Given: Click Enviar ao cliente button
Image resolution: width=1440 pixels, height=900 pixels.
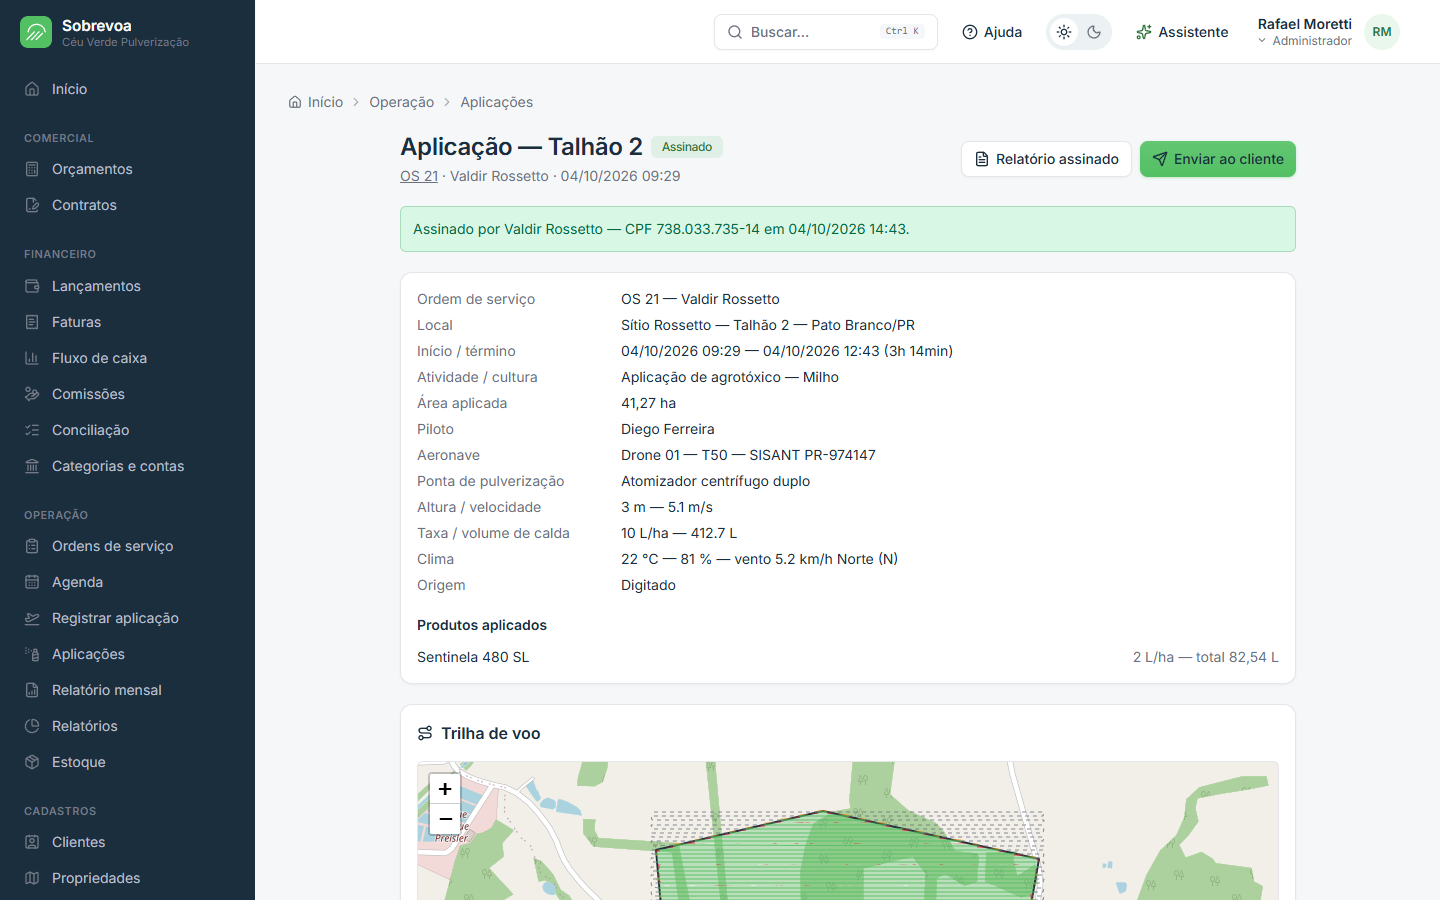Looking at the screenshot, I should (x=1218, y=159).
